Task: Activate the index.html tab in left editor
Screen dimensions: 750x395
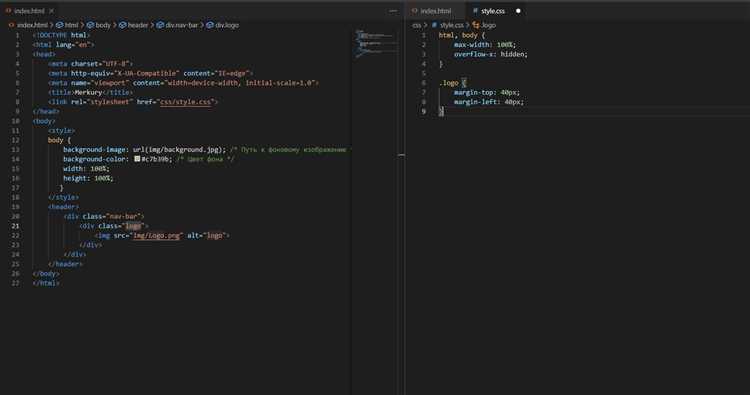Action: 29,11
